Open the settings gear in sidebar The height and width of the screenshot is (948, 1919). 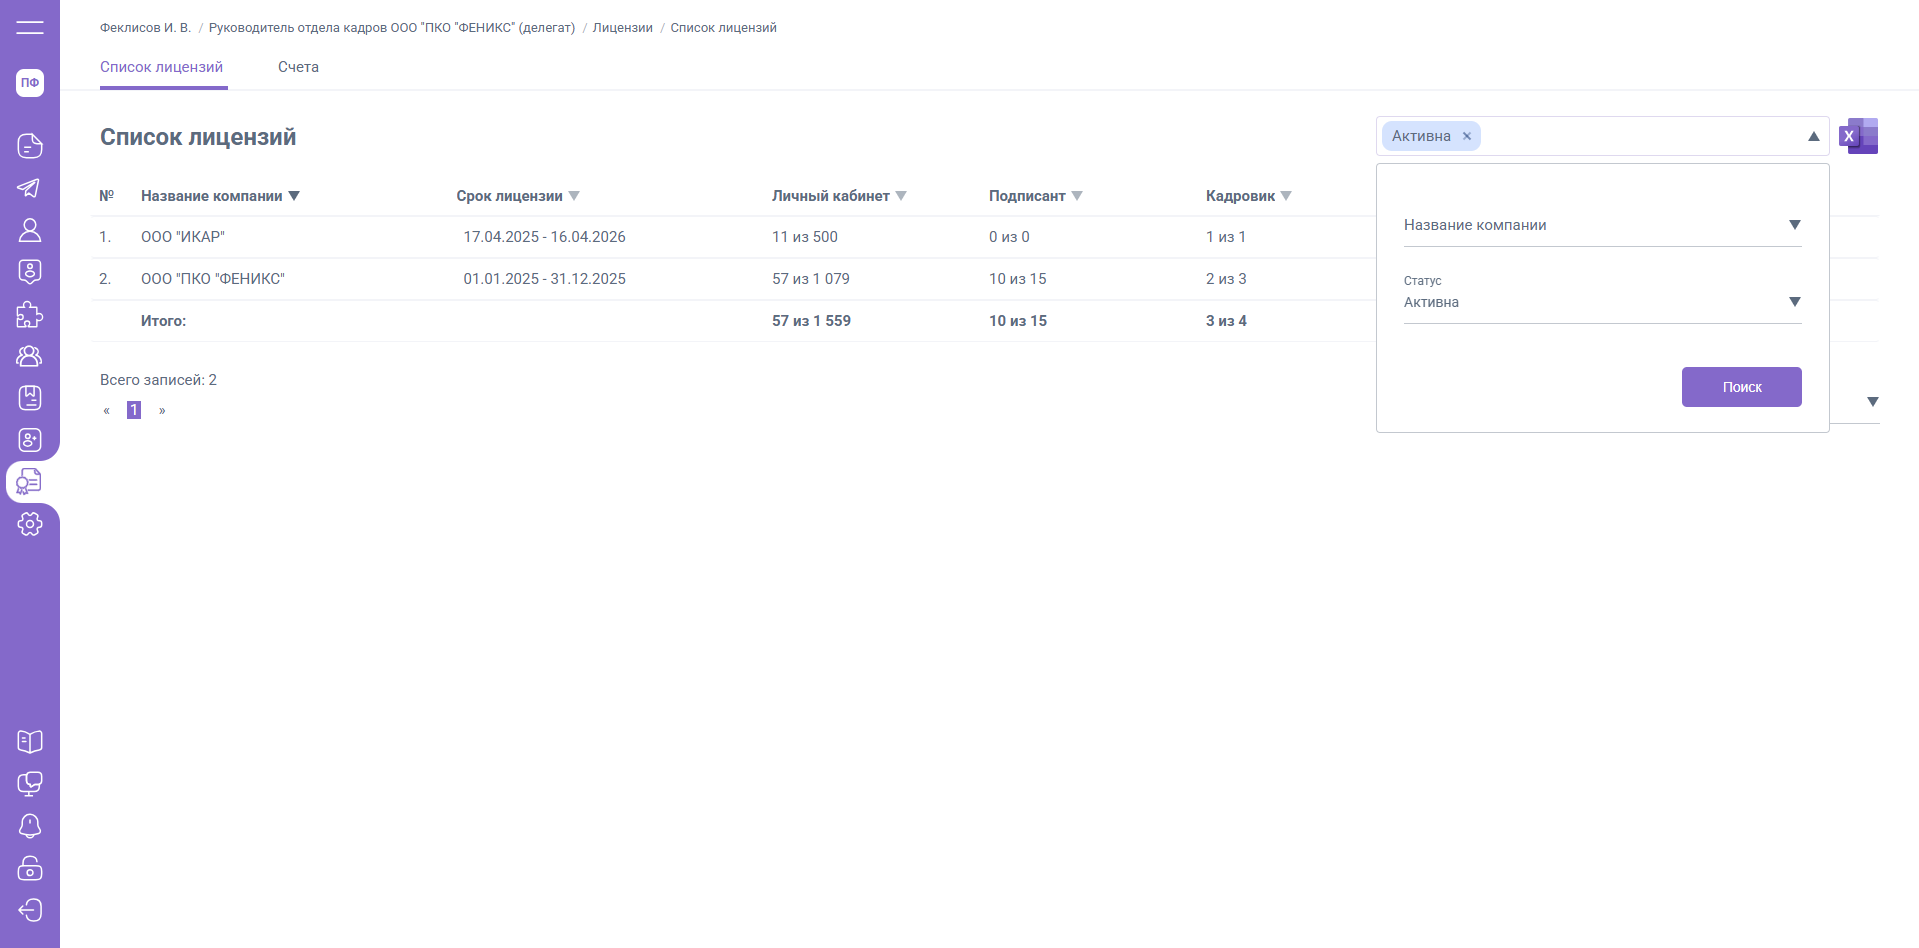click(x=30, y=524)
